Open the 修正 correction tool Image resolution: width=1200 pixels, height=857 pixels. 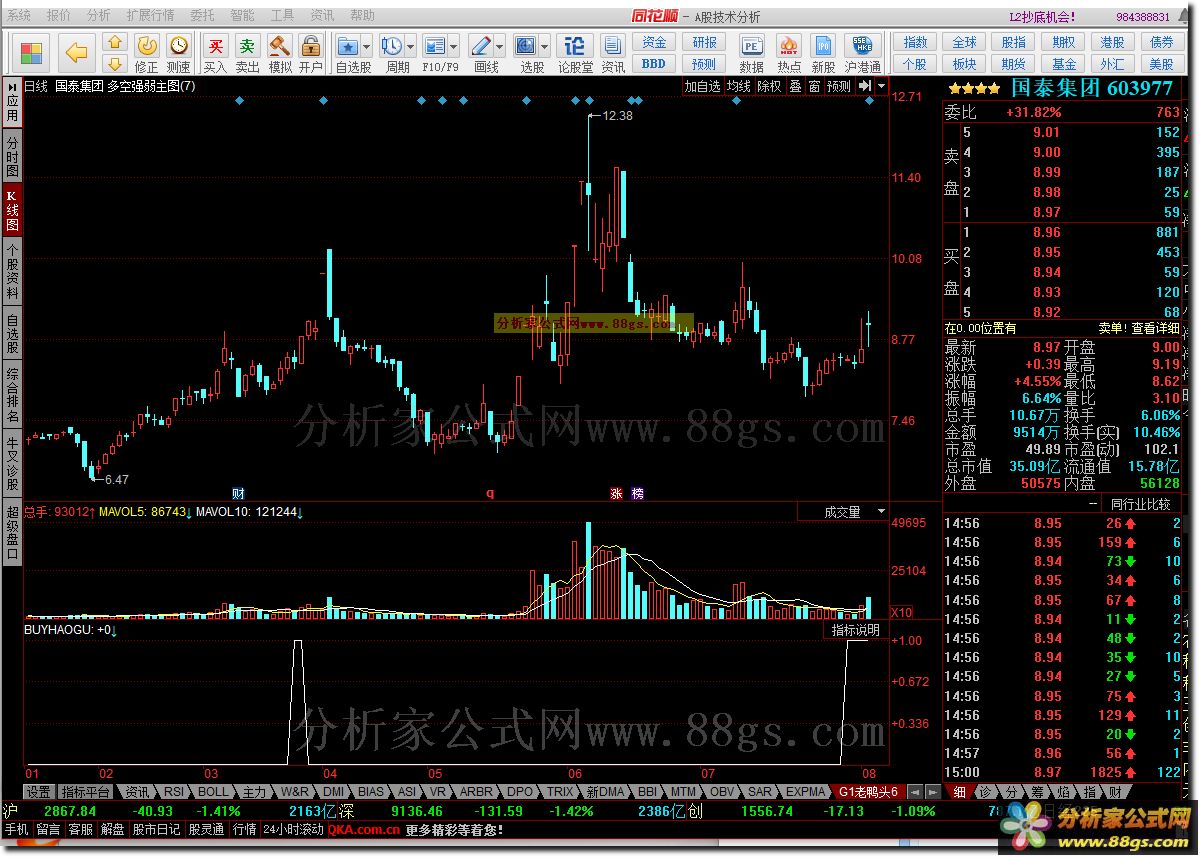[x=147, y=53]
